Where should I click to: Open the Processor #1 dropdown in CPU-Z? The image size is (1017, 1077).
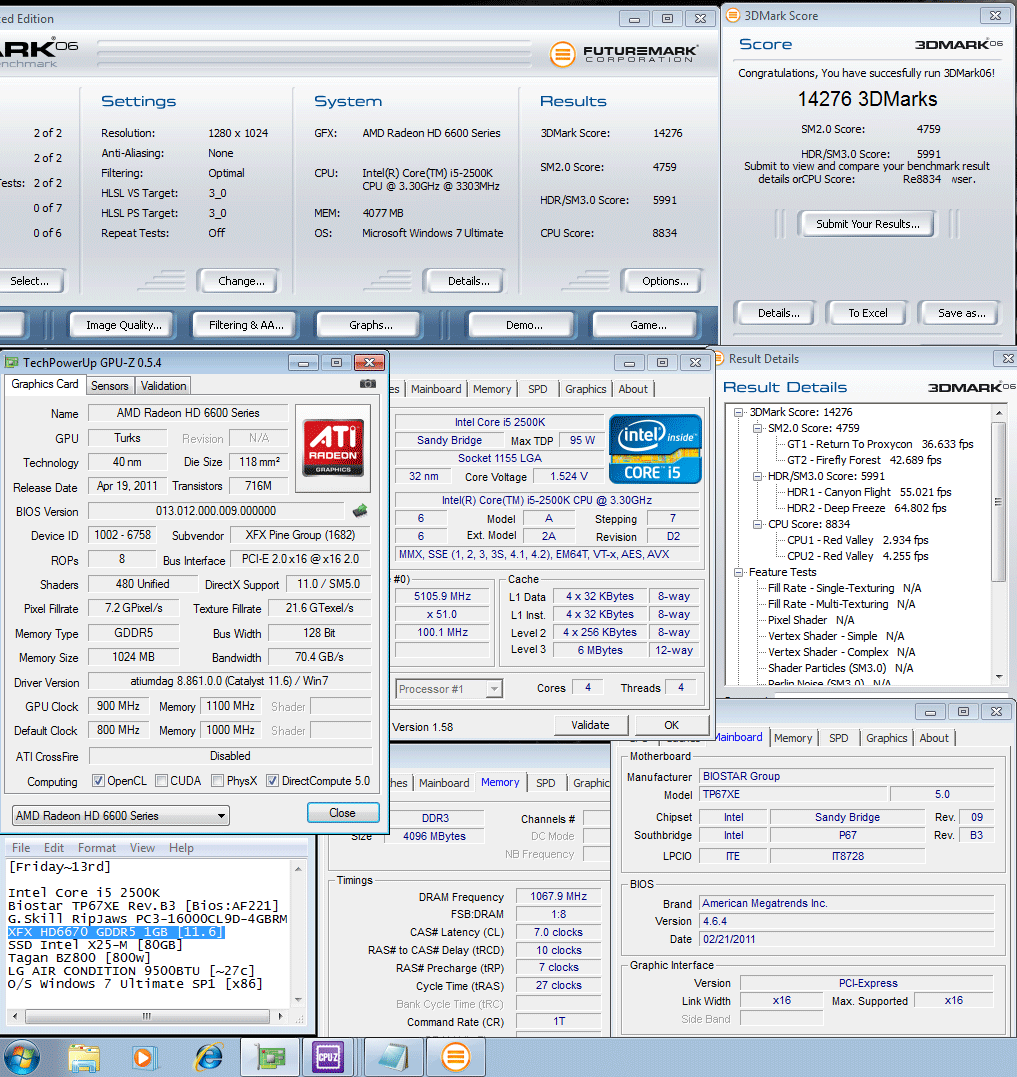pyautogui.click(x=449, y=689)
